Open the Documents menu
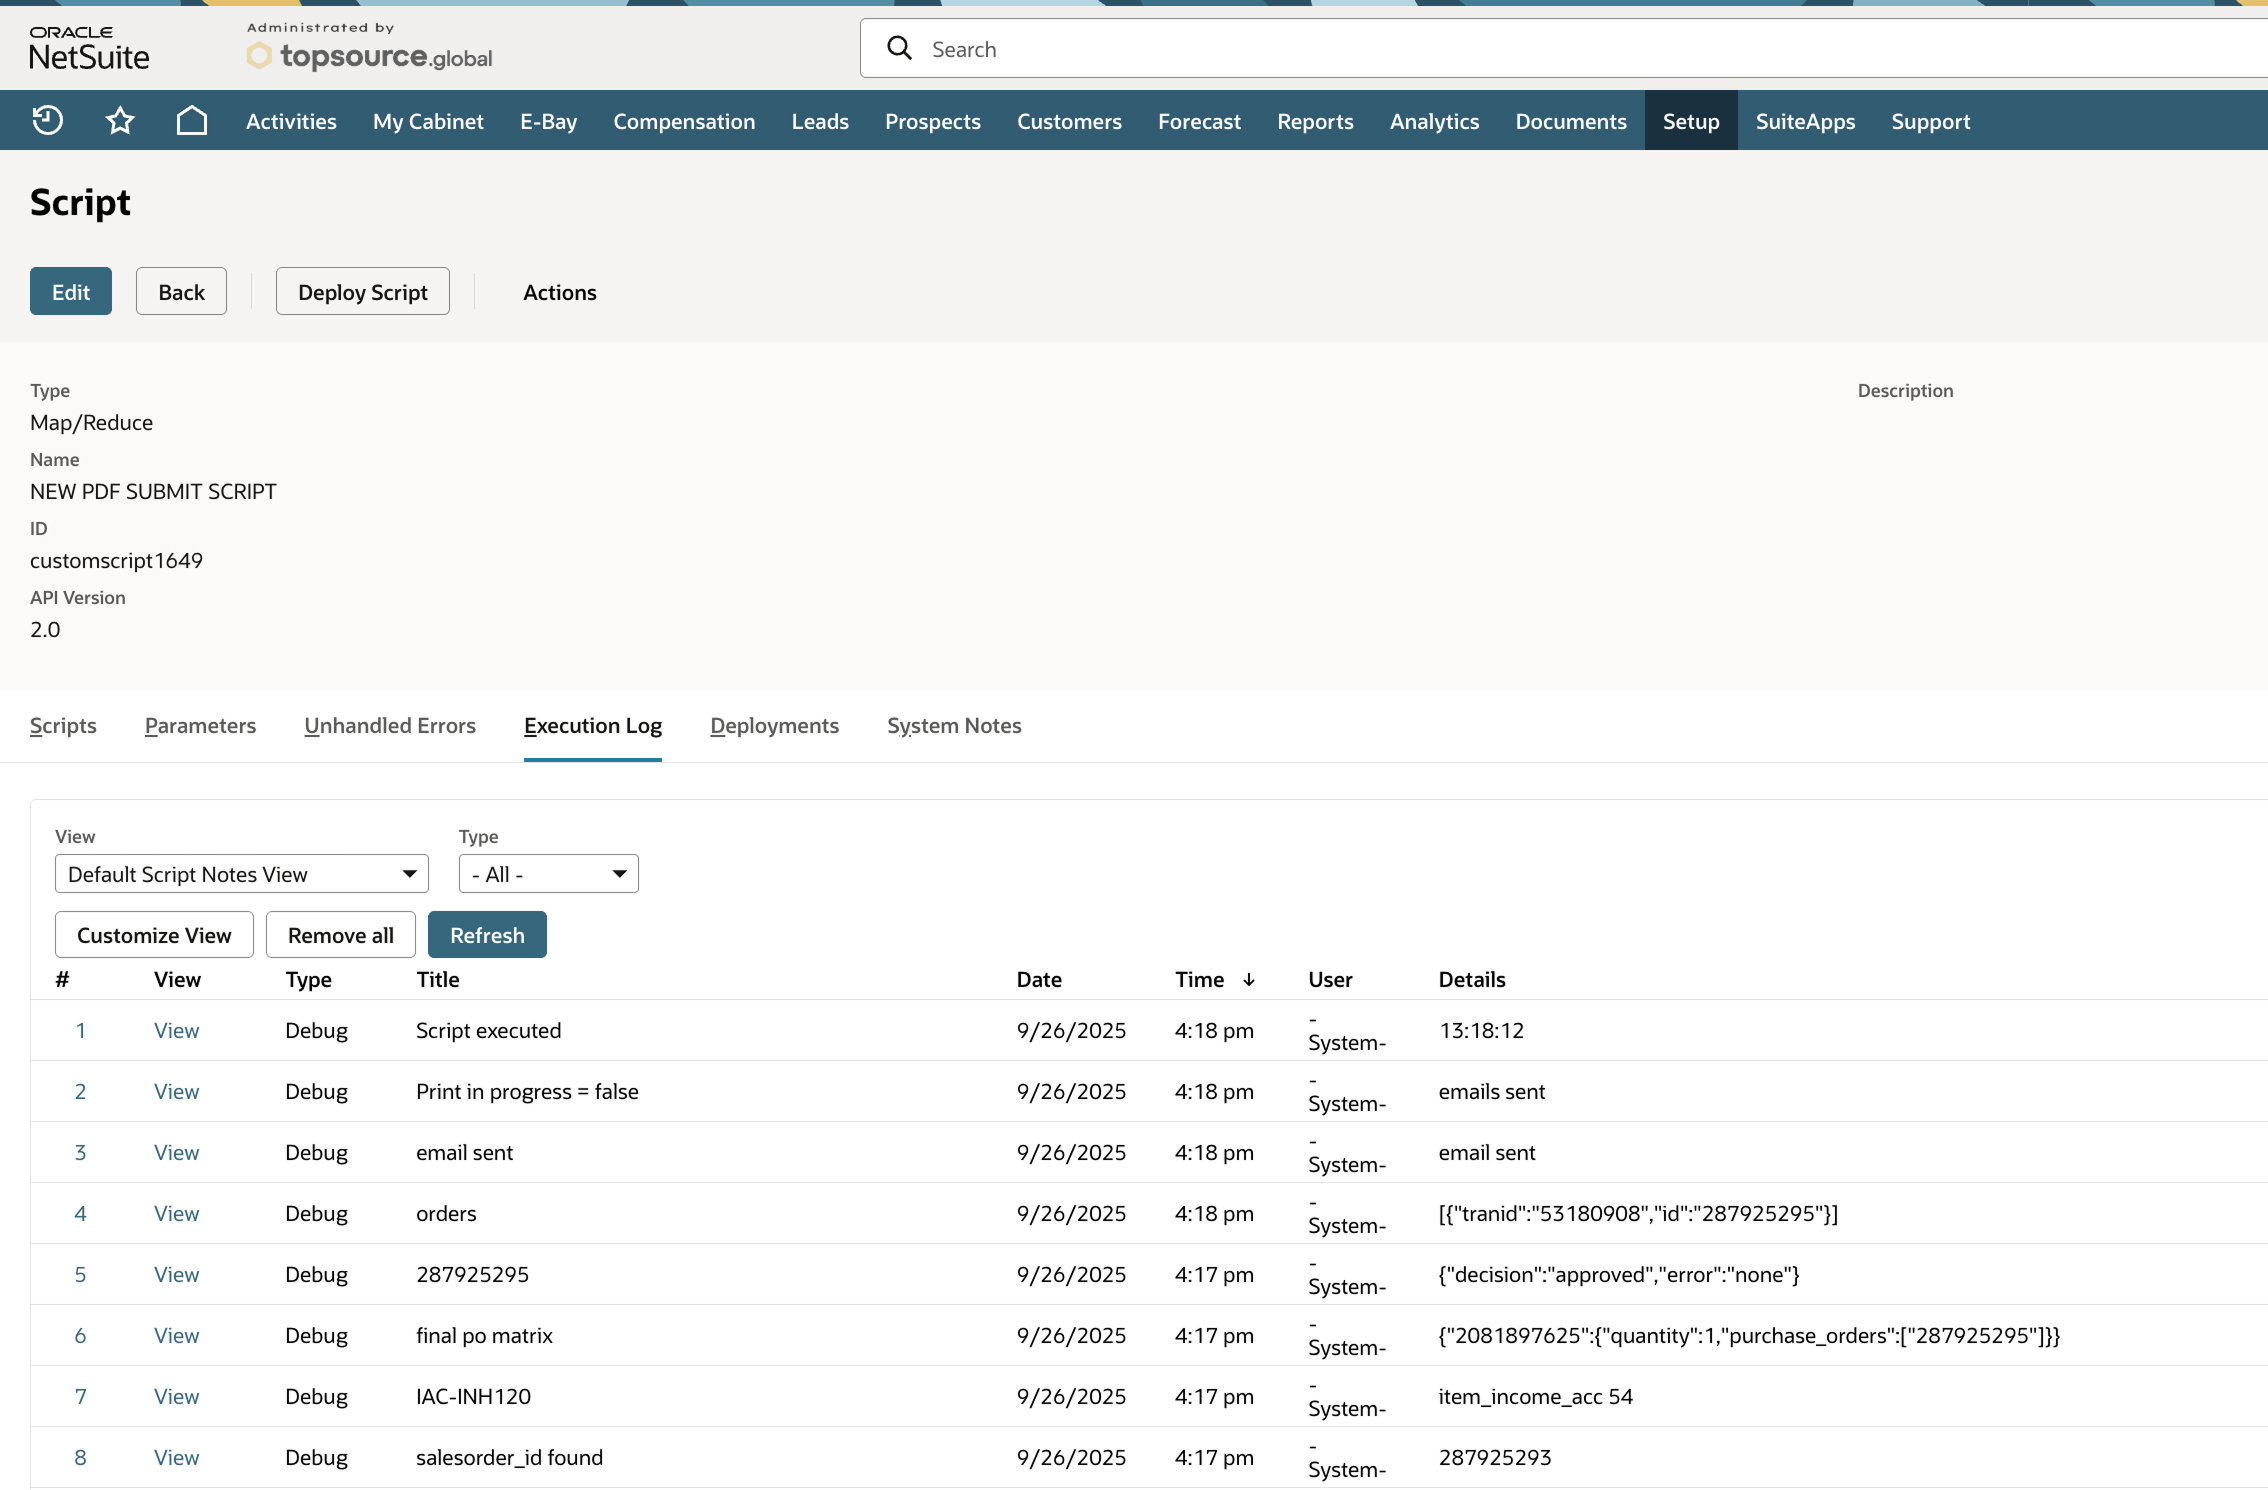Viewport: 2268px width, 1490px height. 1571,121
